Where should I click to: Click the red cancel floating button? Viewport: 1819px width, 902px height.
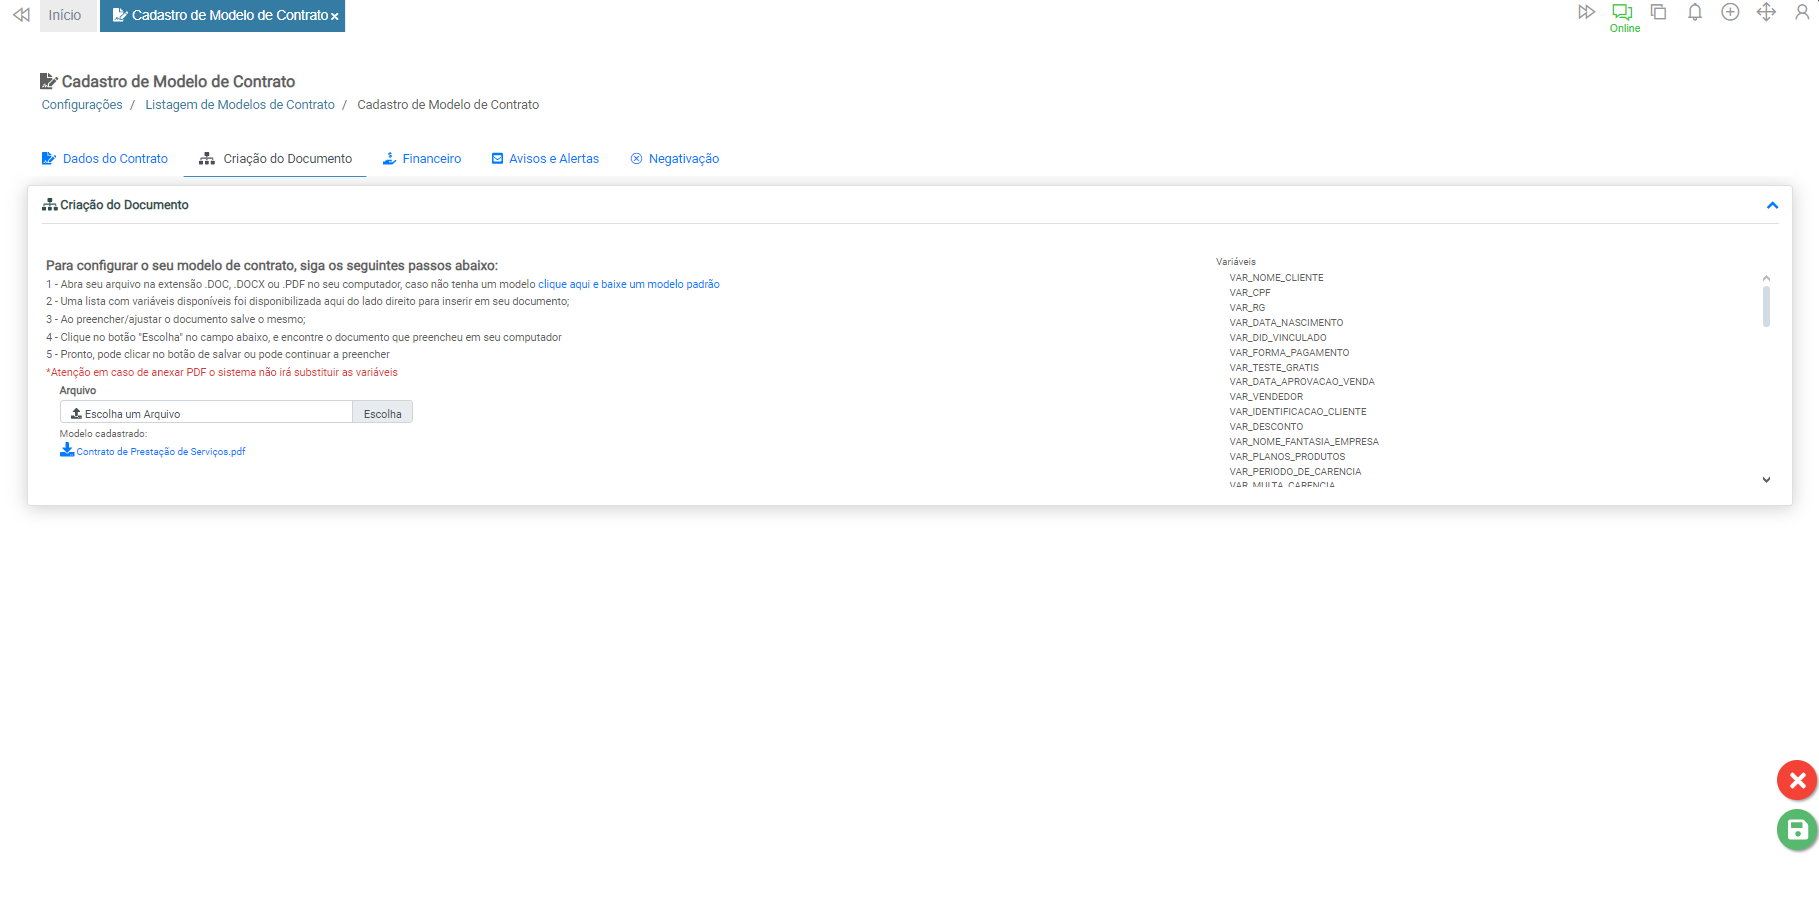tap(1796, 780)
